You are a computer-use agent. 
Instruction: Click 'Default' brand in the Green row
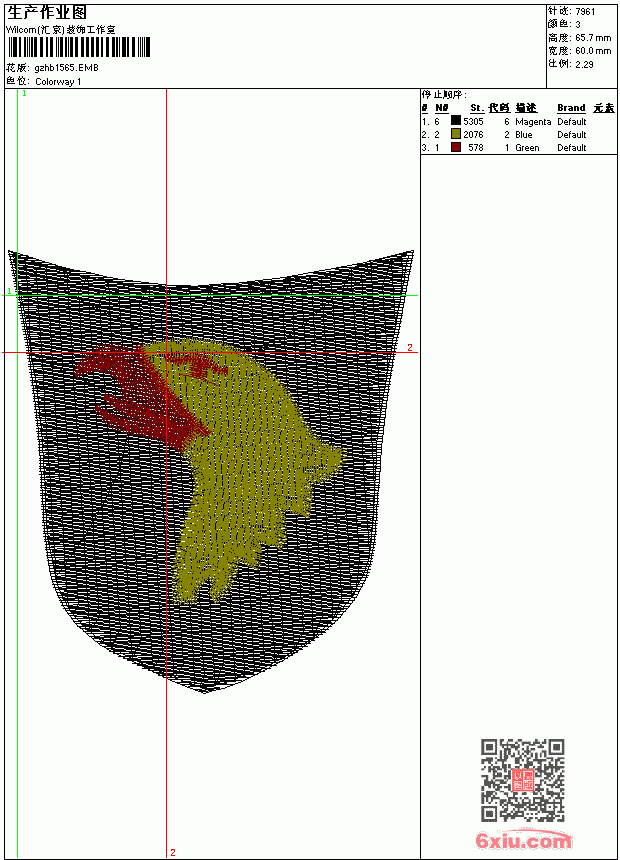tap(571, 148)
